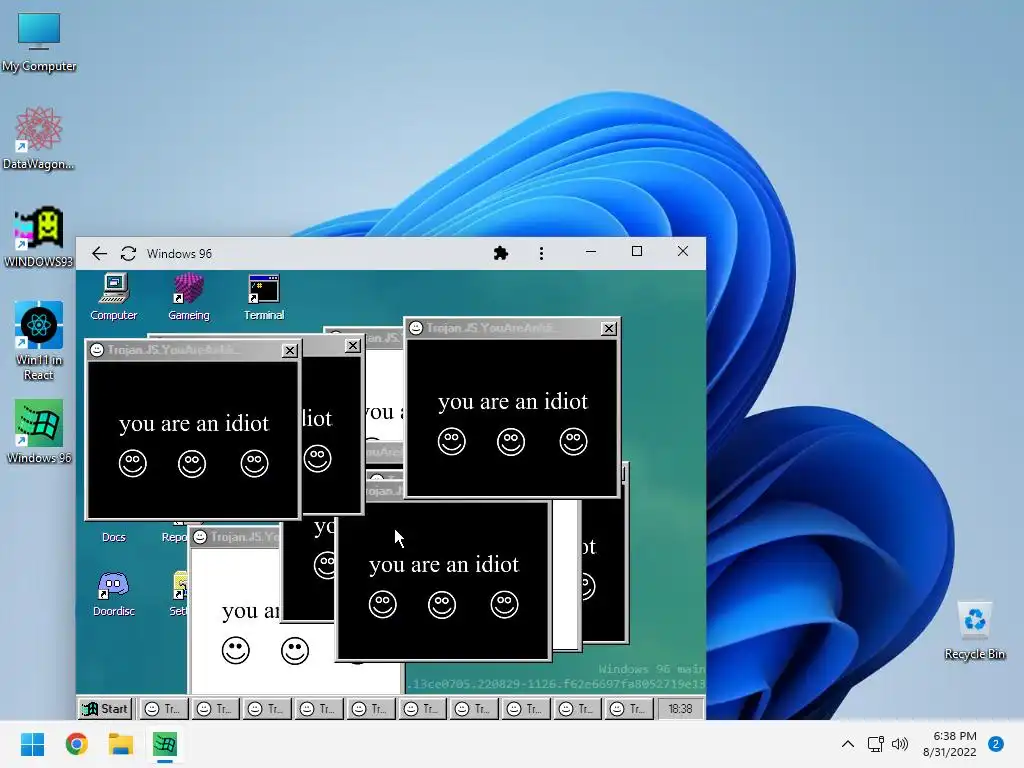Open the three-dot menu in Windows 96 window
The image size is (1024, 768).
coord(541,253)
